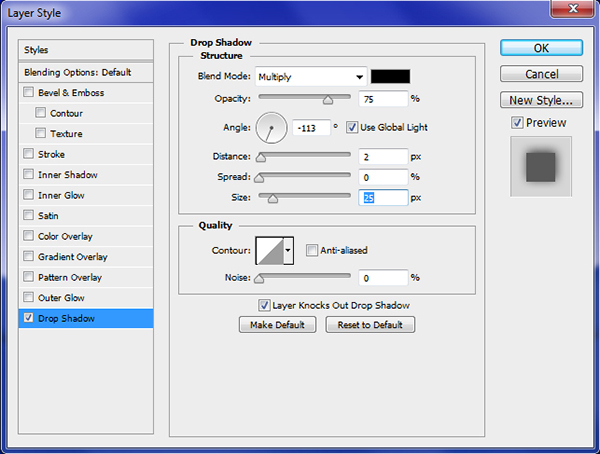Click the Opacity slider handle
Viewport: 600px width, 454px height.
point(327,100)
